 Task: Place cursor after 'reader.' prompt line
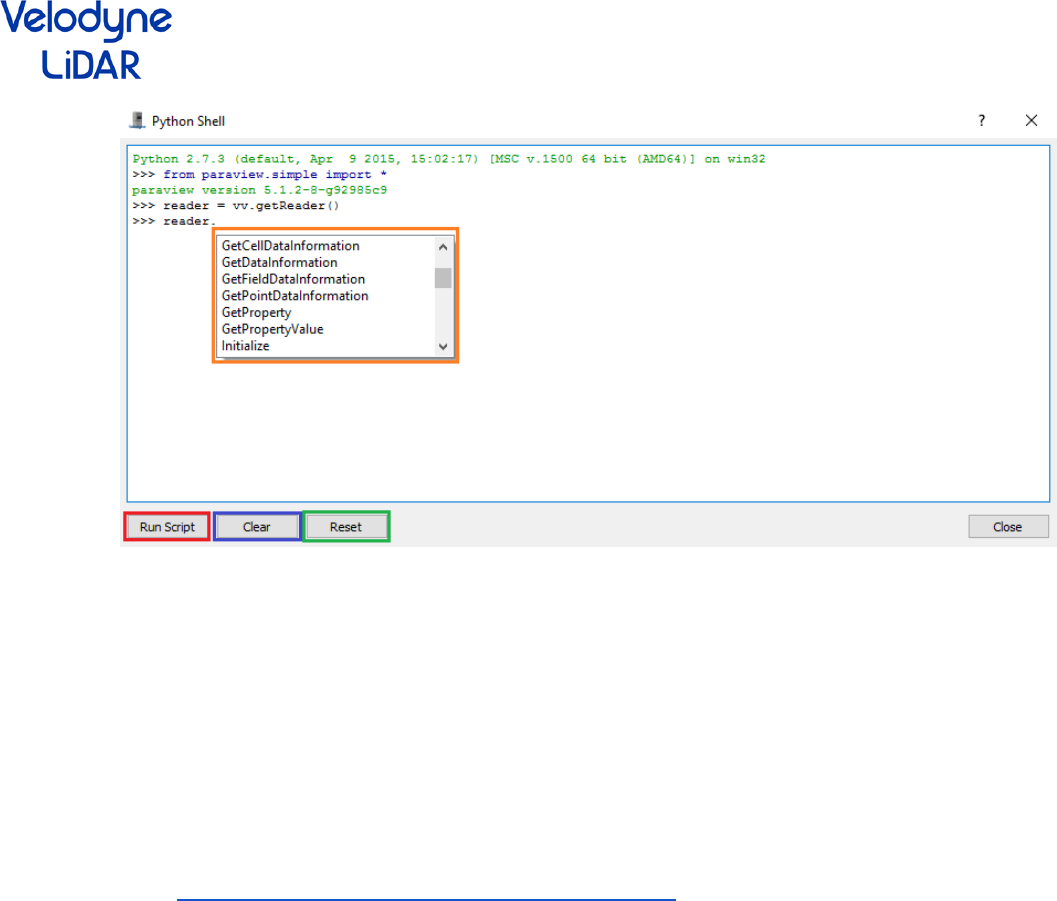(216, 222)
